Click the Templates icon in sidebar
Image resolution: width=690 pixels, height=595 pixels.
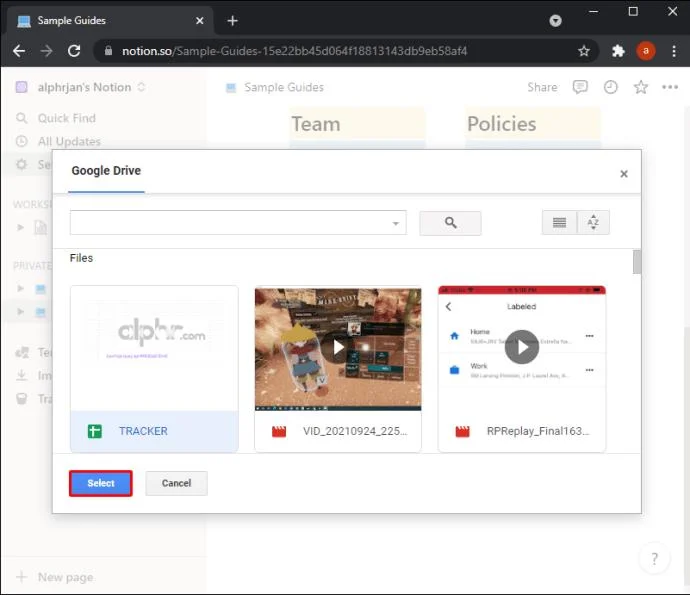tap(22, 352)
